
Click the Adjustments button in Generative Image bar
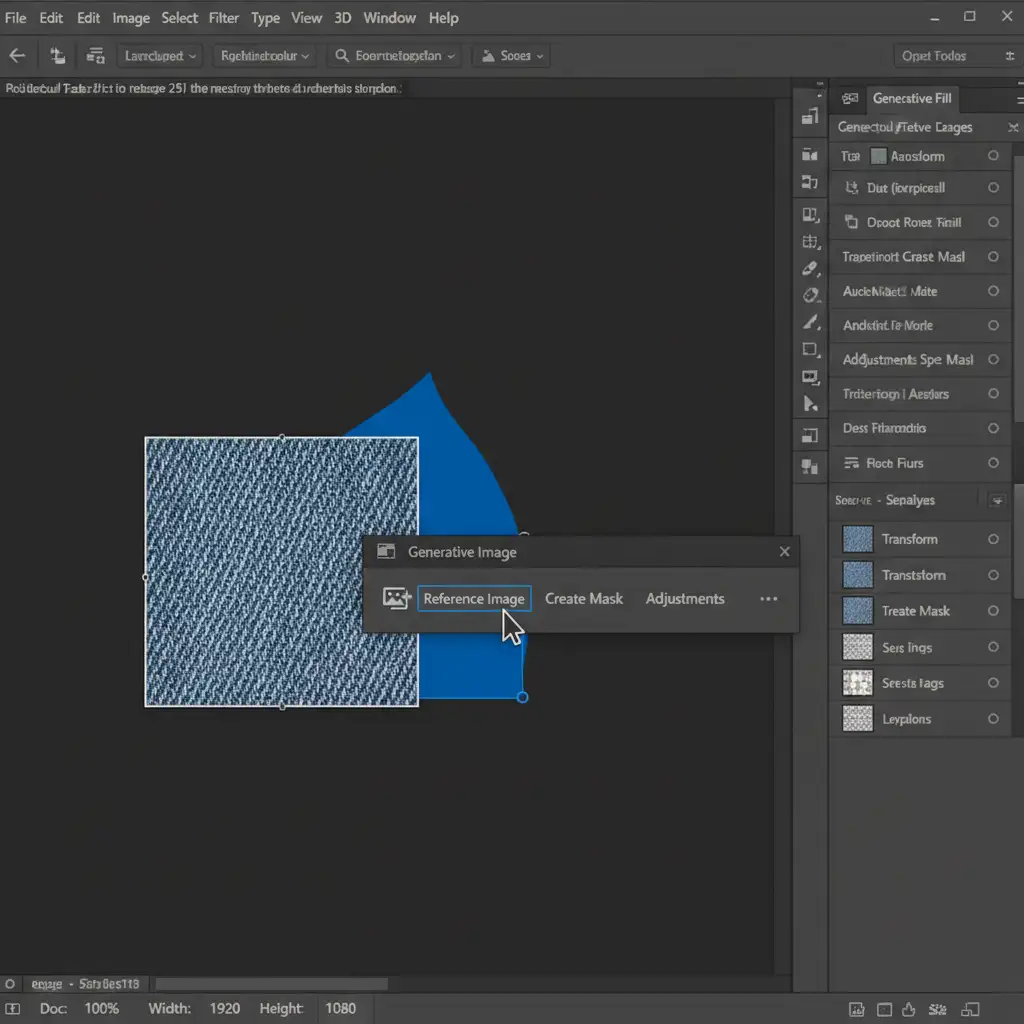[685, 598]
